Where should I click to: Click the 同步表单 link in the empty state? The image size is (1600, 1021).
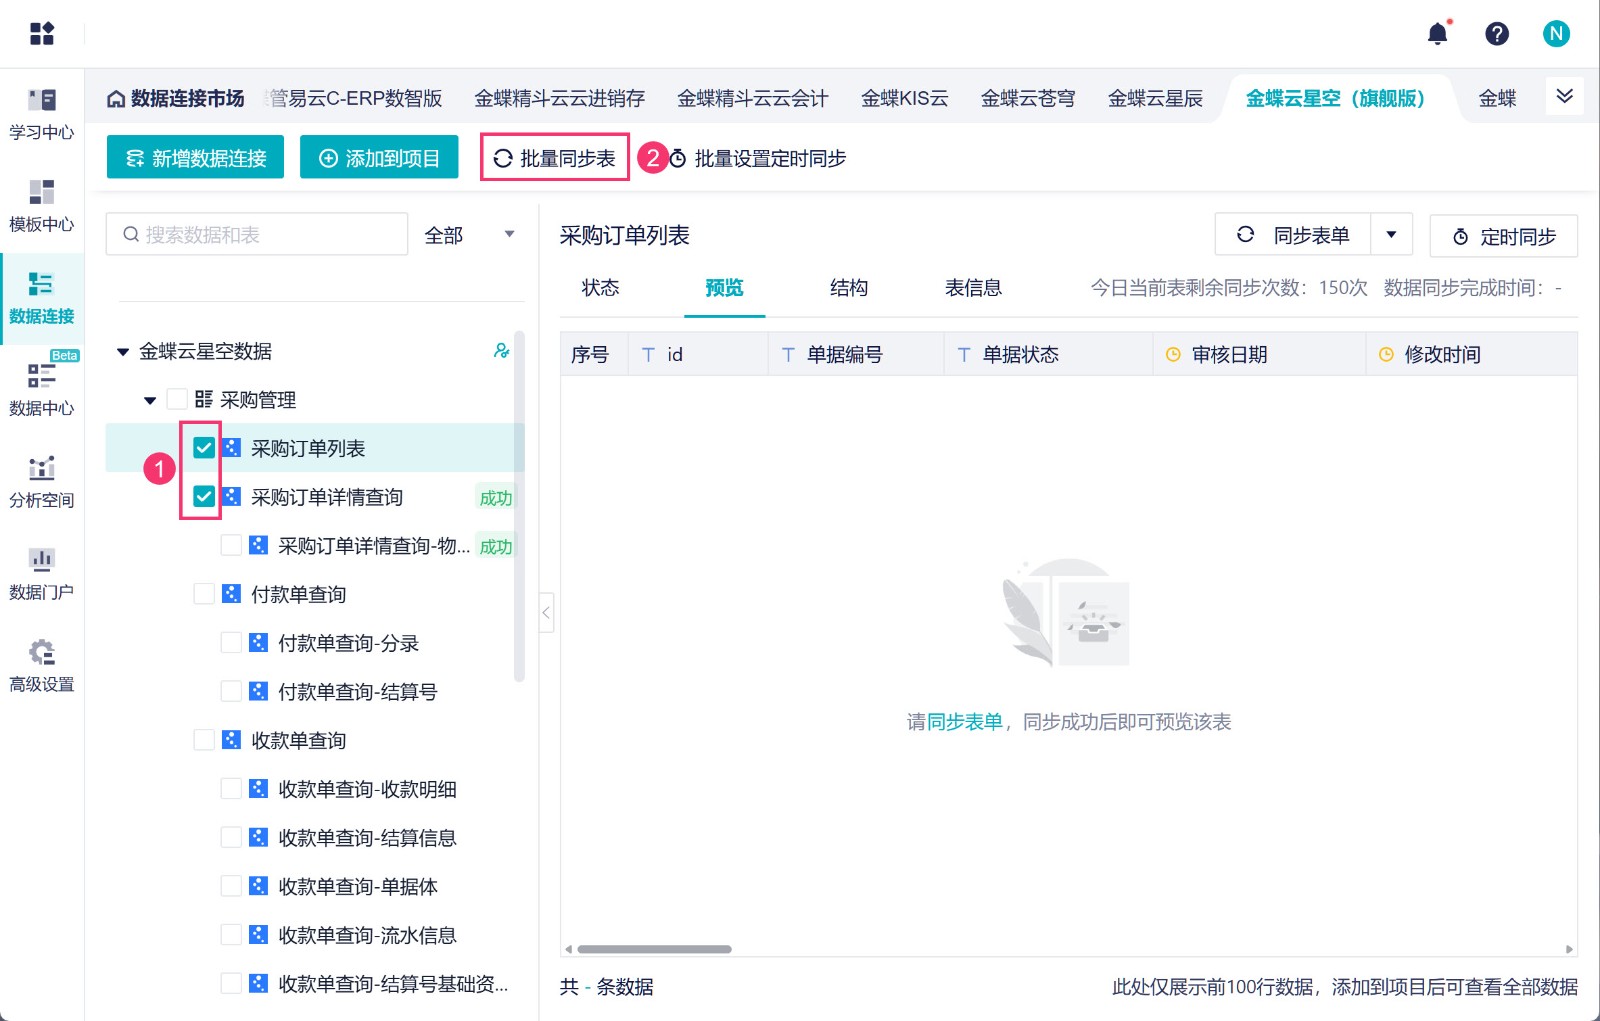click(x=965, y=722)
